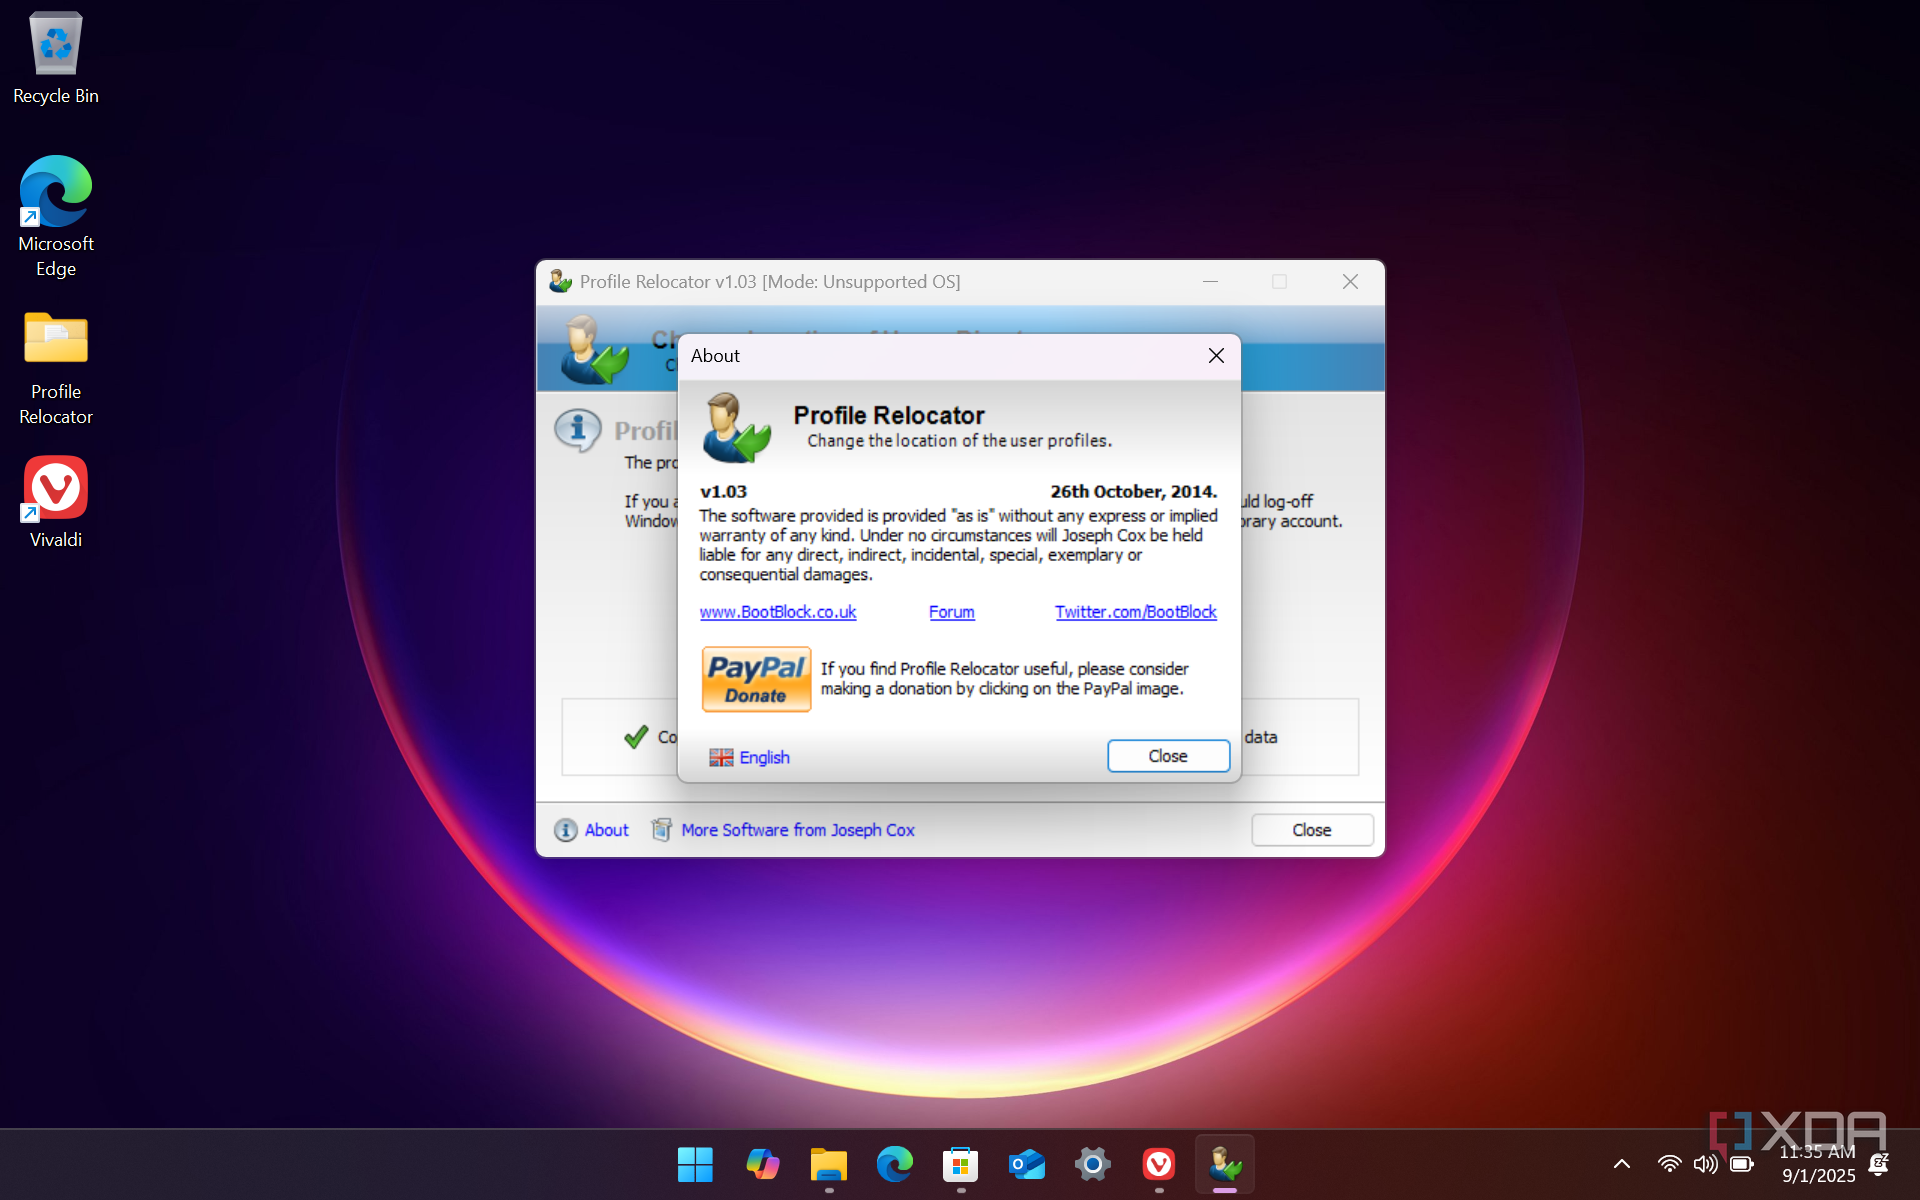Click the About info icon in footer

[565, 830]
